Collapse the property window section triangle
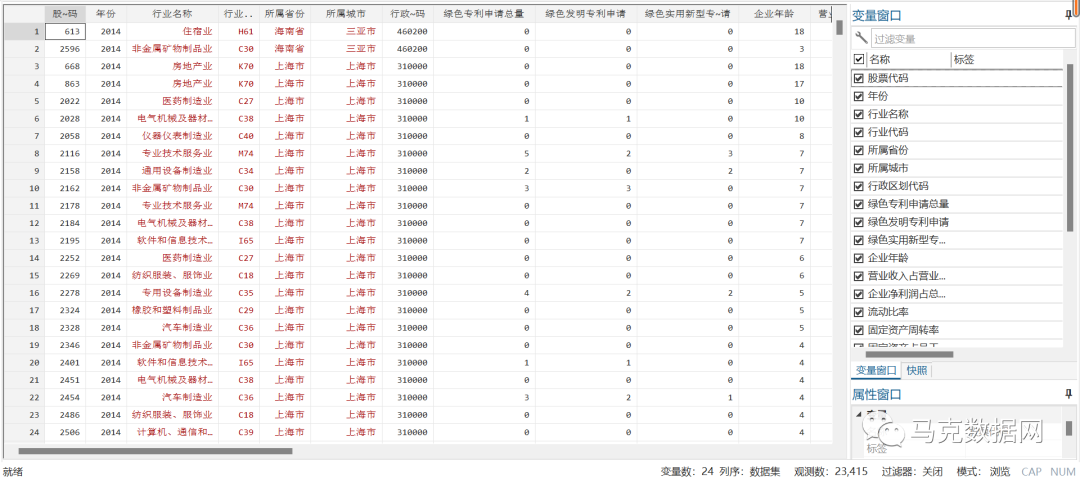 (858, 414)
